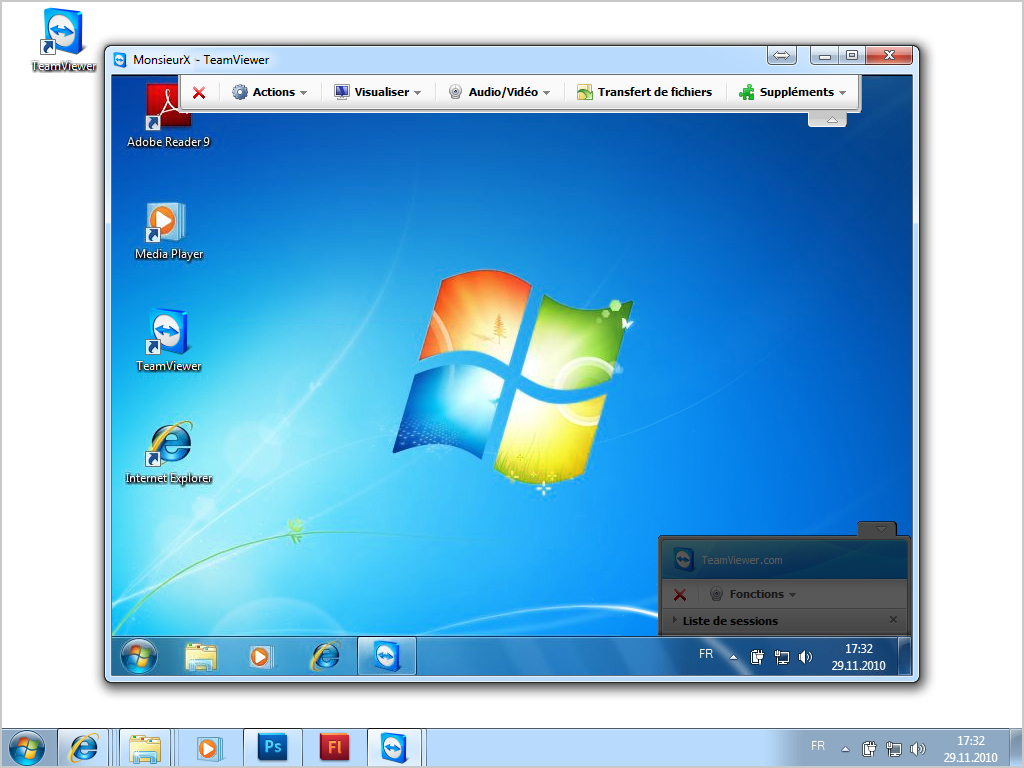Expand the Liste de sessions section
1024x768 pixels.
pos(729,621)
